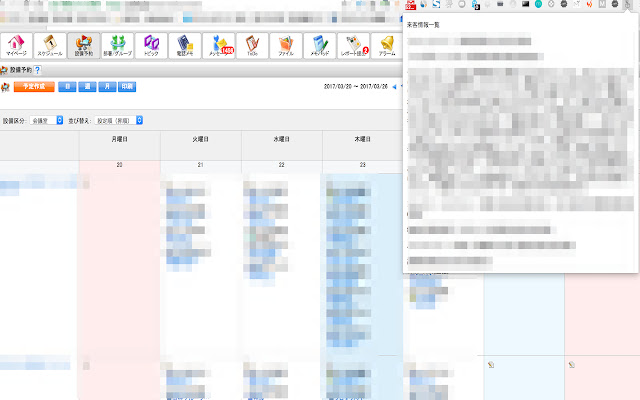
Task: Click the 水曜日 column header
Action: tap(281, 139)
